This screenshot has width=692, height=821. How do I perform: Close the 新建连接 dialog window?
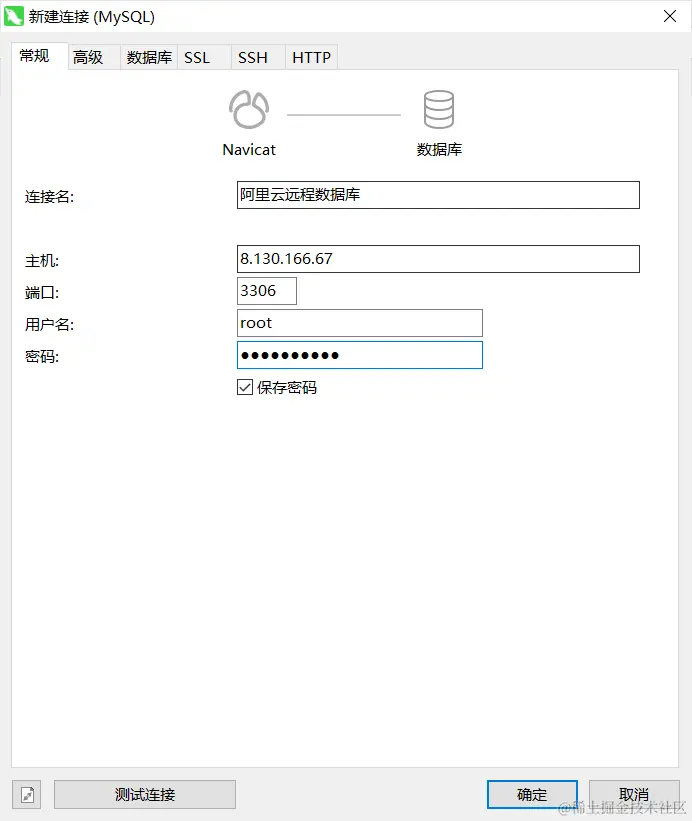pos(669,16)
